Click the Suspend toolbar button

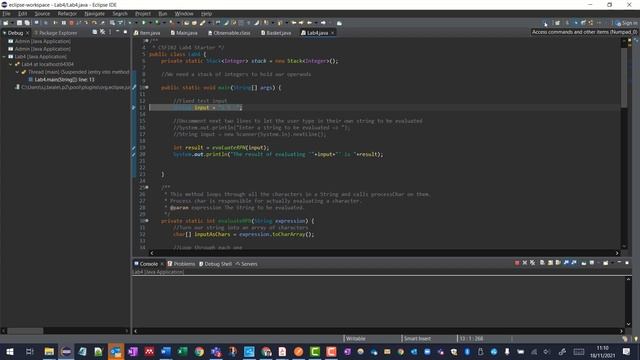pos(64,23)
